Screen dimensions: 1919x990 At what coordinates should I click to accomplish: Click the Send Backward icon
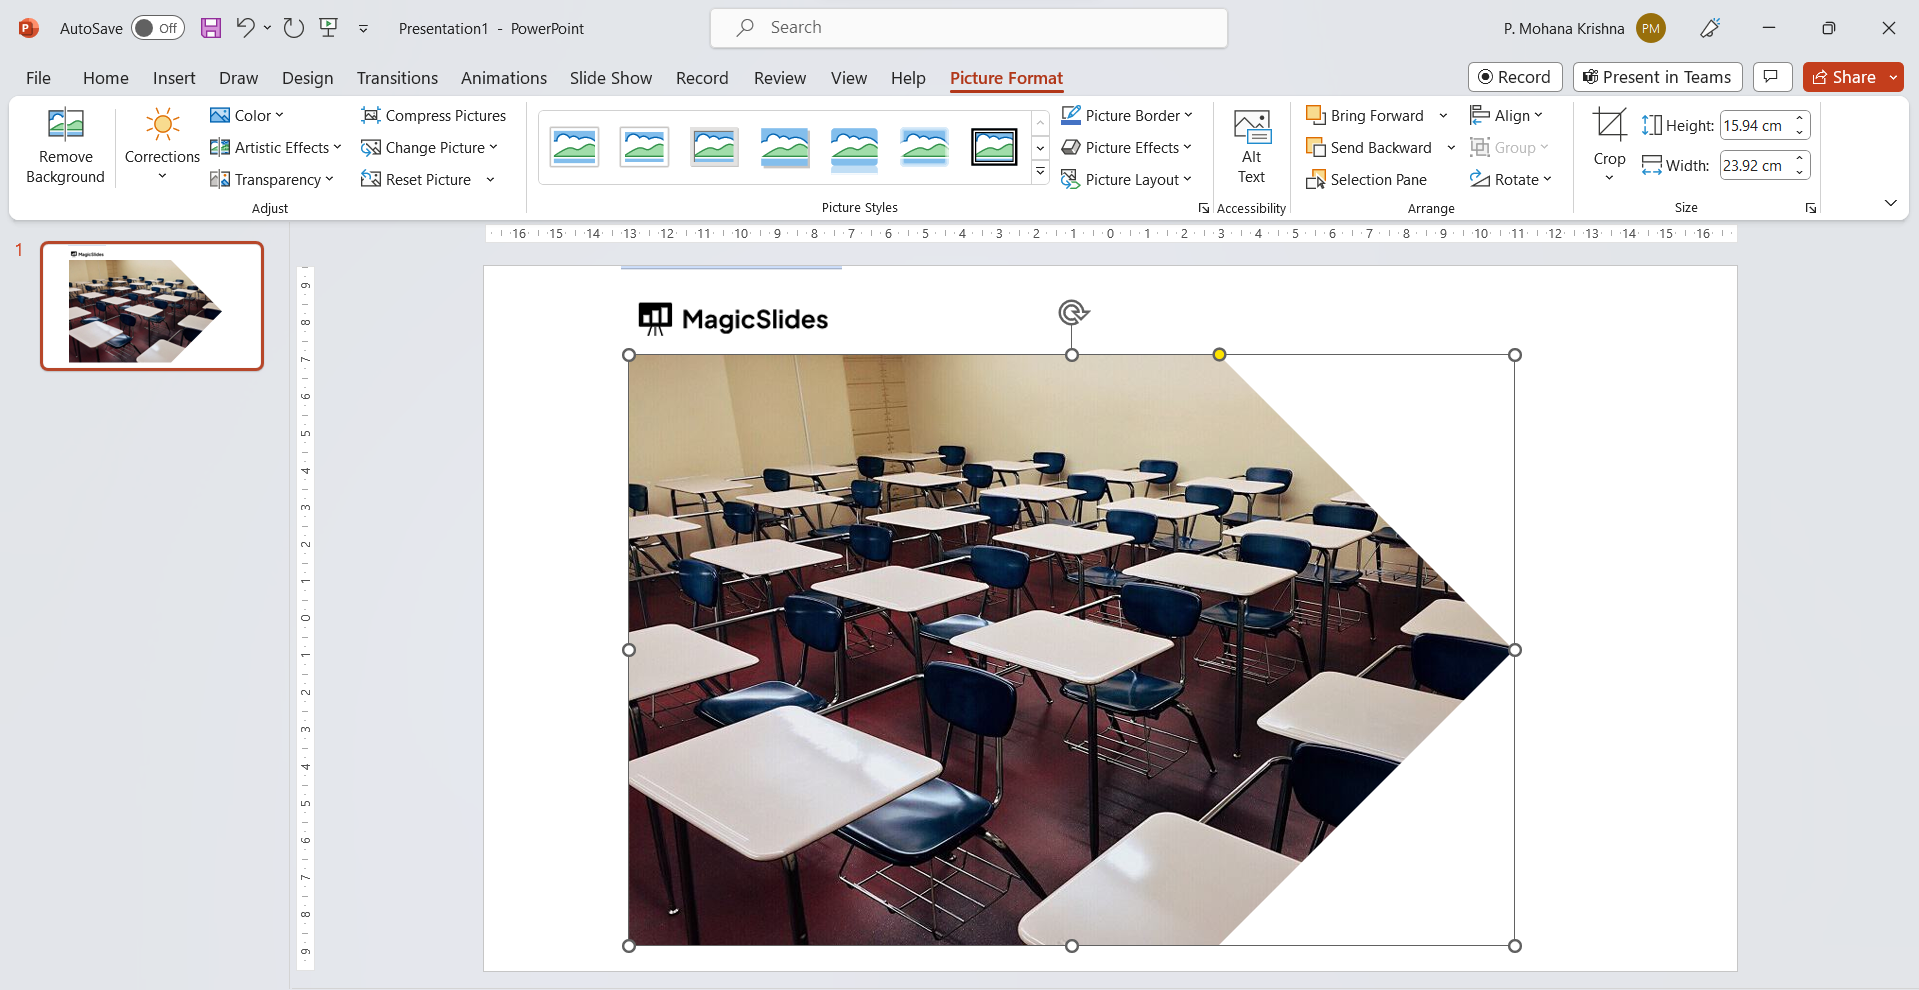tap(1315, 148)
